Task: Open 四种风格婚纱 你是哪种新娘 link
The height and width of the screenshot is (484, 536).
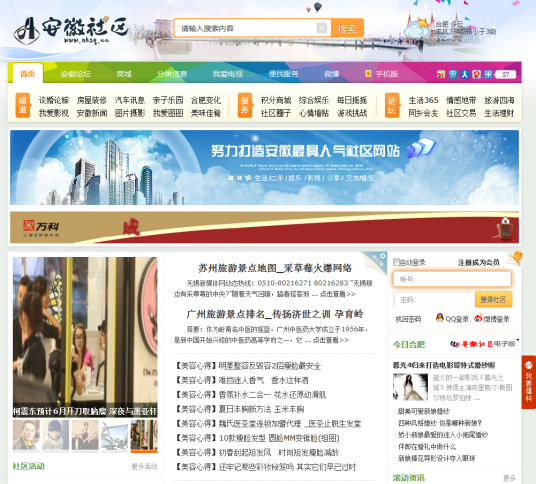Action: pos(440,423)
